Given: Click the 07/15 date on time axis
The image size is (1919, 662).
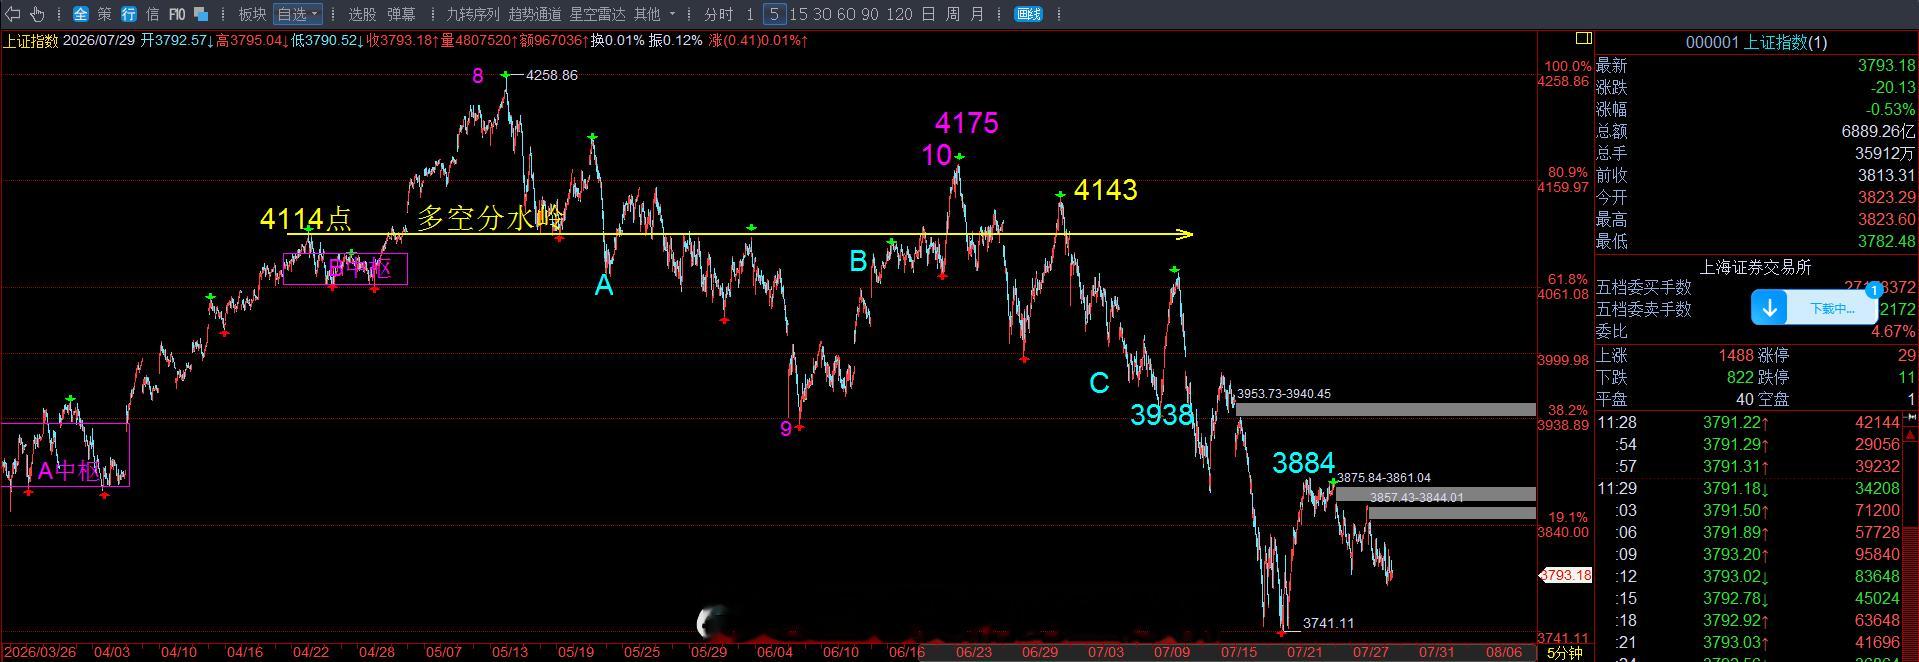Looking at the screenshot, I should [x=1239, y=652].
